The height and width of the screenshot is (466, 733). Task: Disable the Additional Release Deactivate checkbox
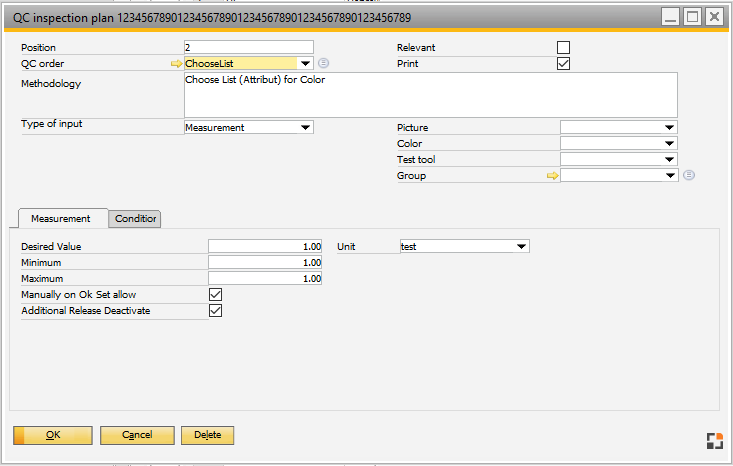(215, 311)
